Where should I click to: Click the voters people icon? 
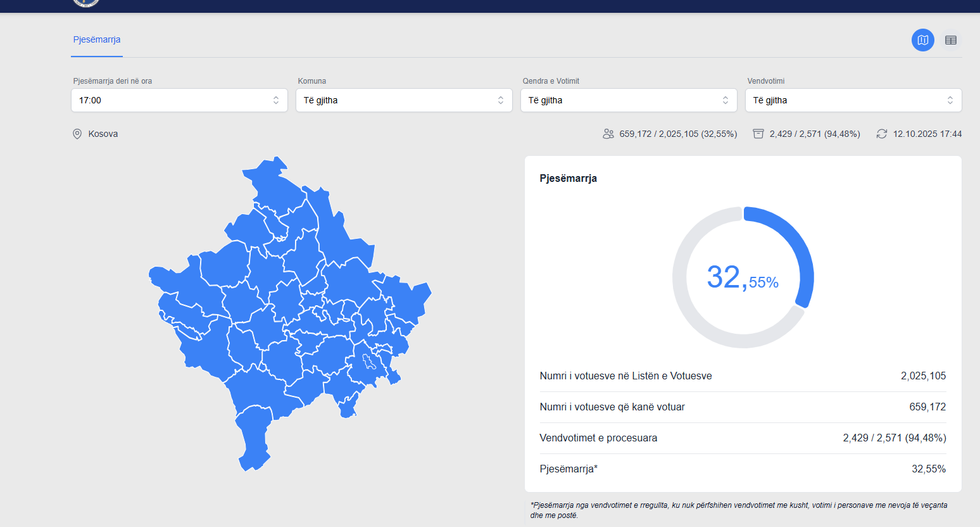(x=608, y=133)
